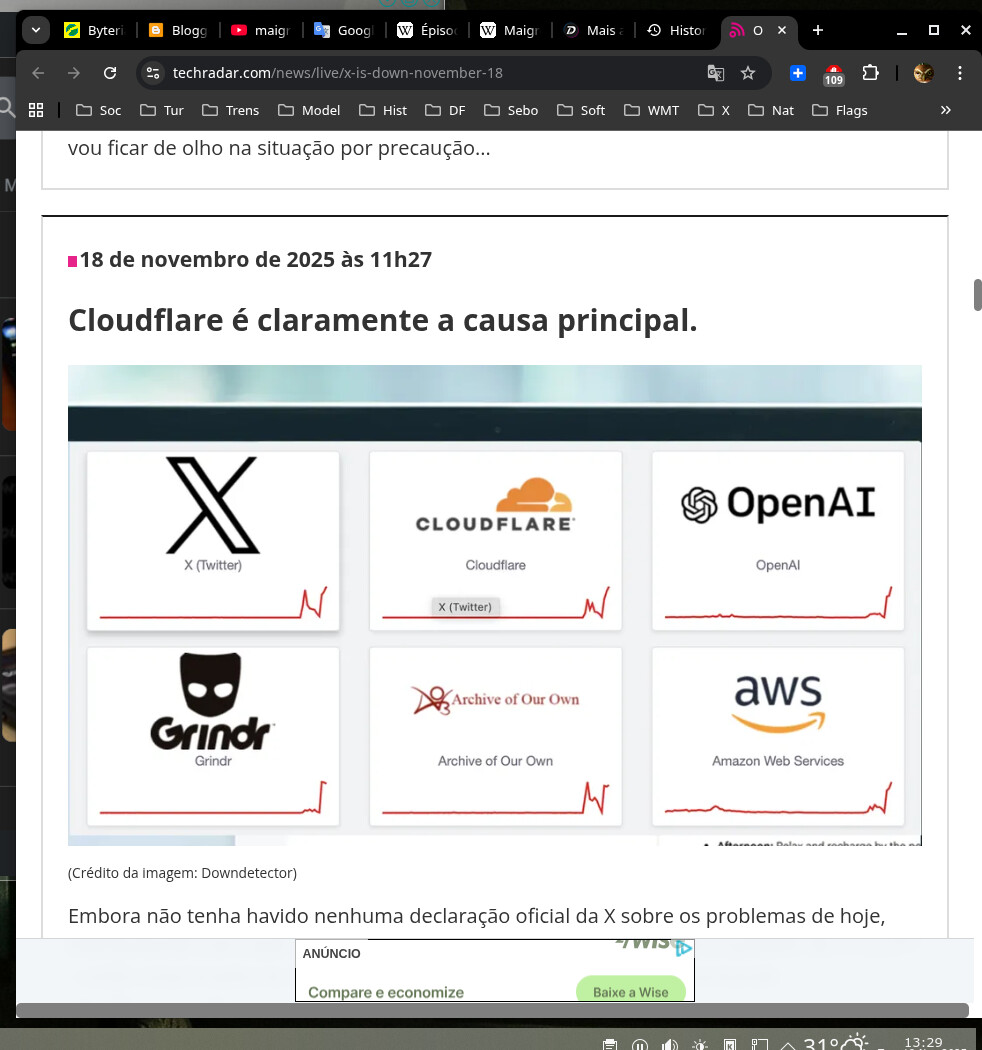Click the 'Baixe a Wise' ad button
Viewport: 982px width, 1050px height.
coord(631,991)
